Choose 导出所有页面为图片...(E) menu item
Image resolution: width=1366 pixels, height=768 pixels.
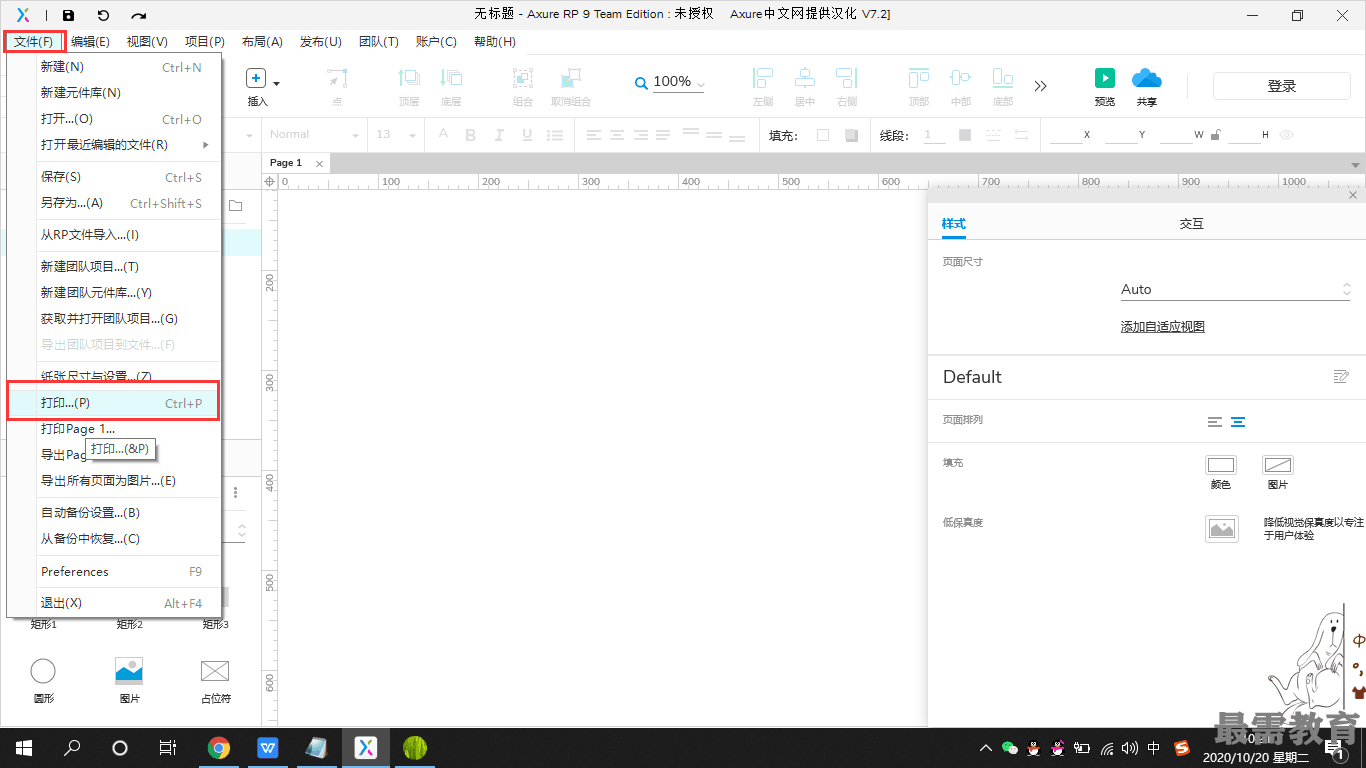114,480
